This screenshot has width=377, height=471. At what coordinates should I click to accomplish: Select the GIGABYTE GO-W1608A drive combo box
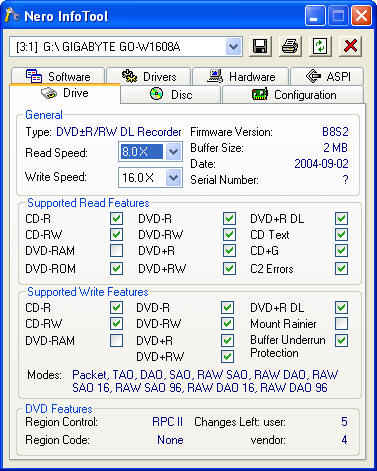point(126,47)
